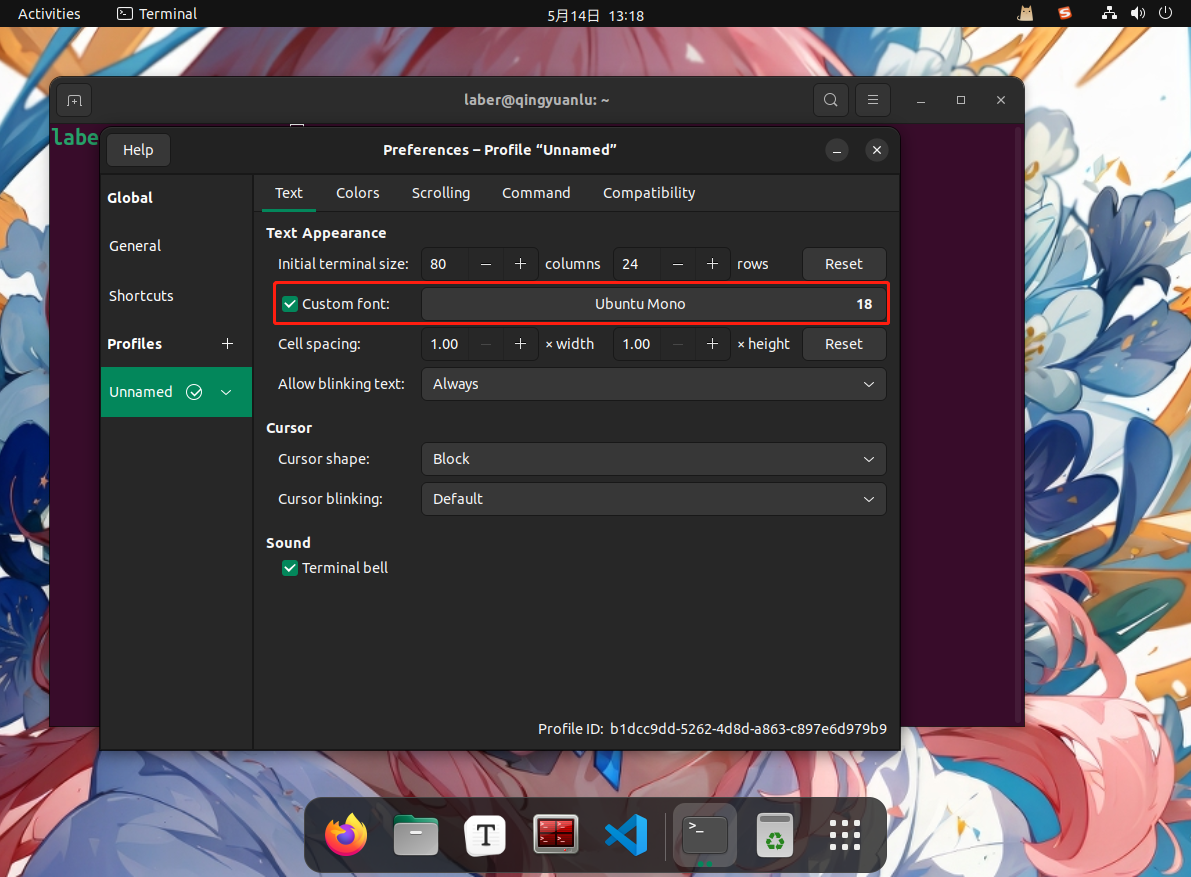This screenshot has height=877, width=1191.
Task: Reset initial terminal size
Action: 844,264
